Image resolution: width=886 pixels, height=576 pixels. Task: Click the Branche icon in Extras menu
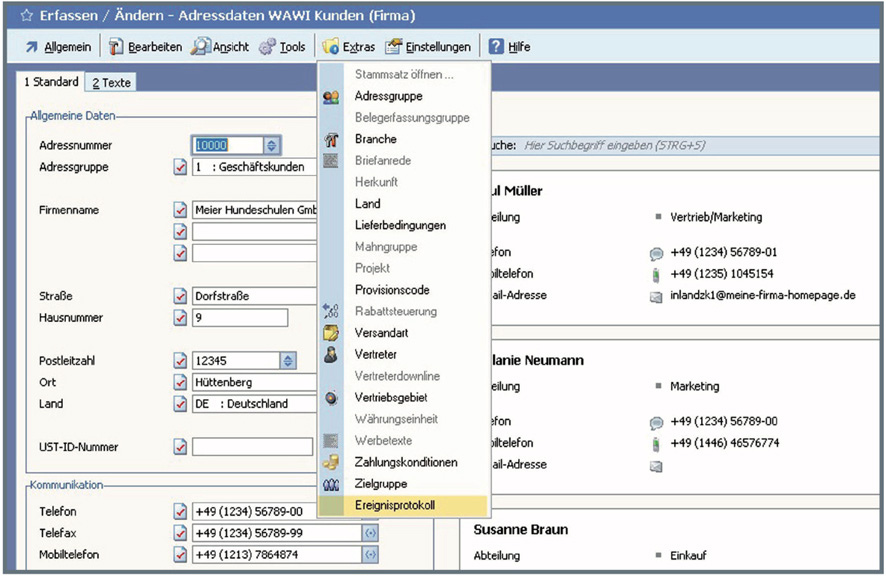point(331,140)
